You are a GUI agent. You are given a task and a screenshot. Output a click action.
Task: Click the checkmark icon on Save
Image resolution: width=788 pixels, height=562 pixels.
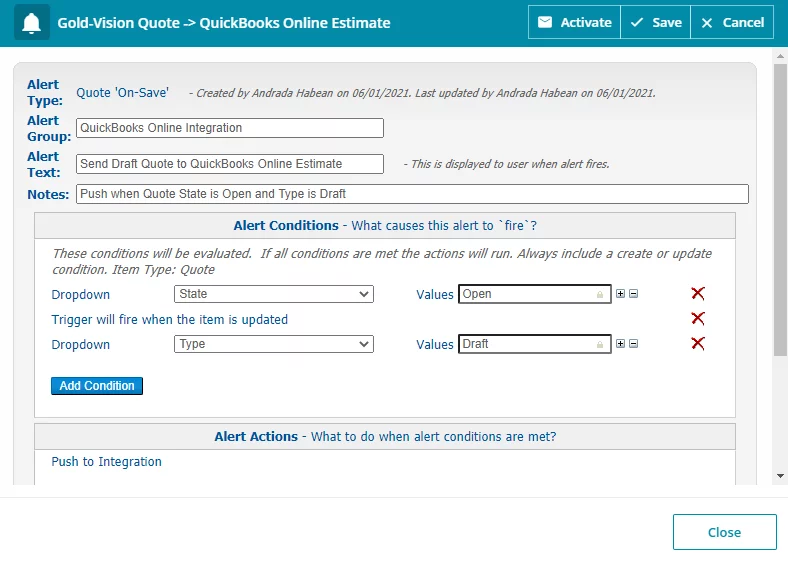[x=637, y=23]
